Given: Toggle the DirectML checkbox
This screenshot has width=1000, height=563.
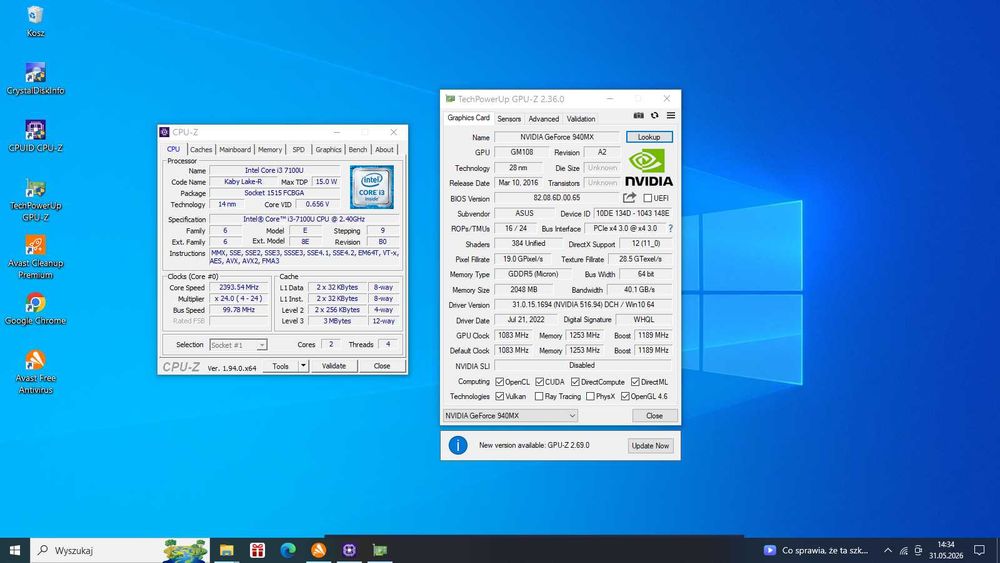Looking at the screenshot, I should point(635,382).
